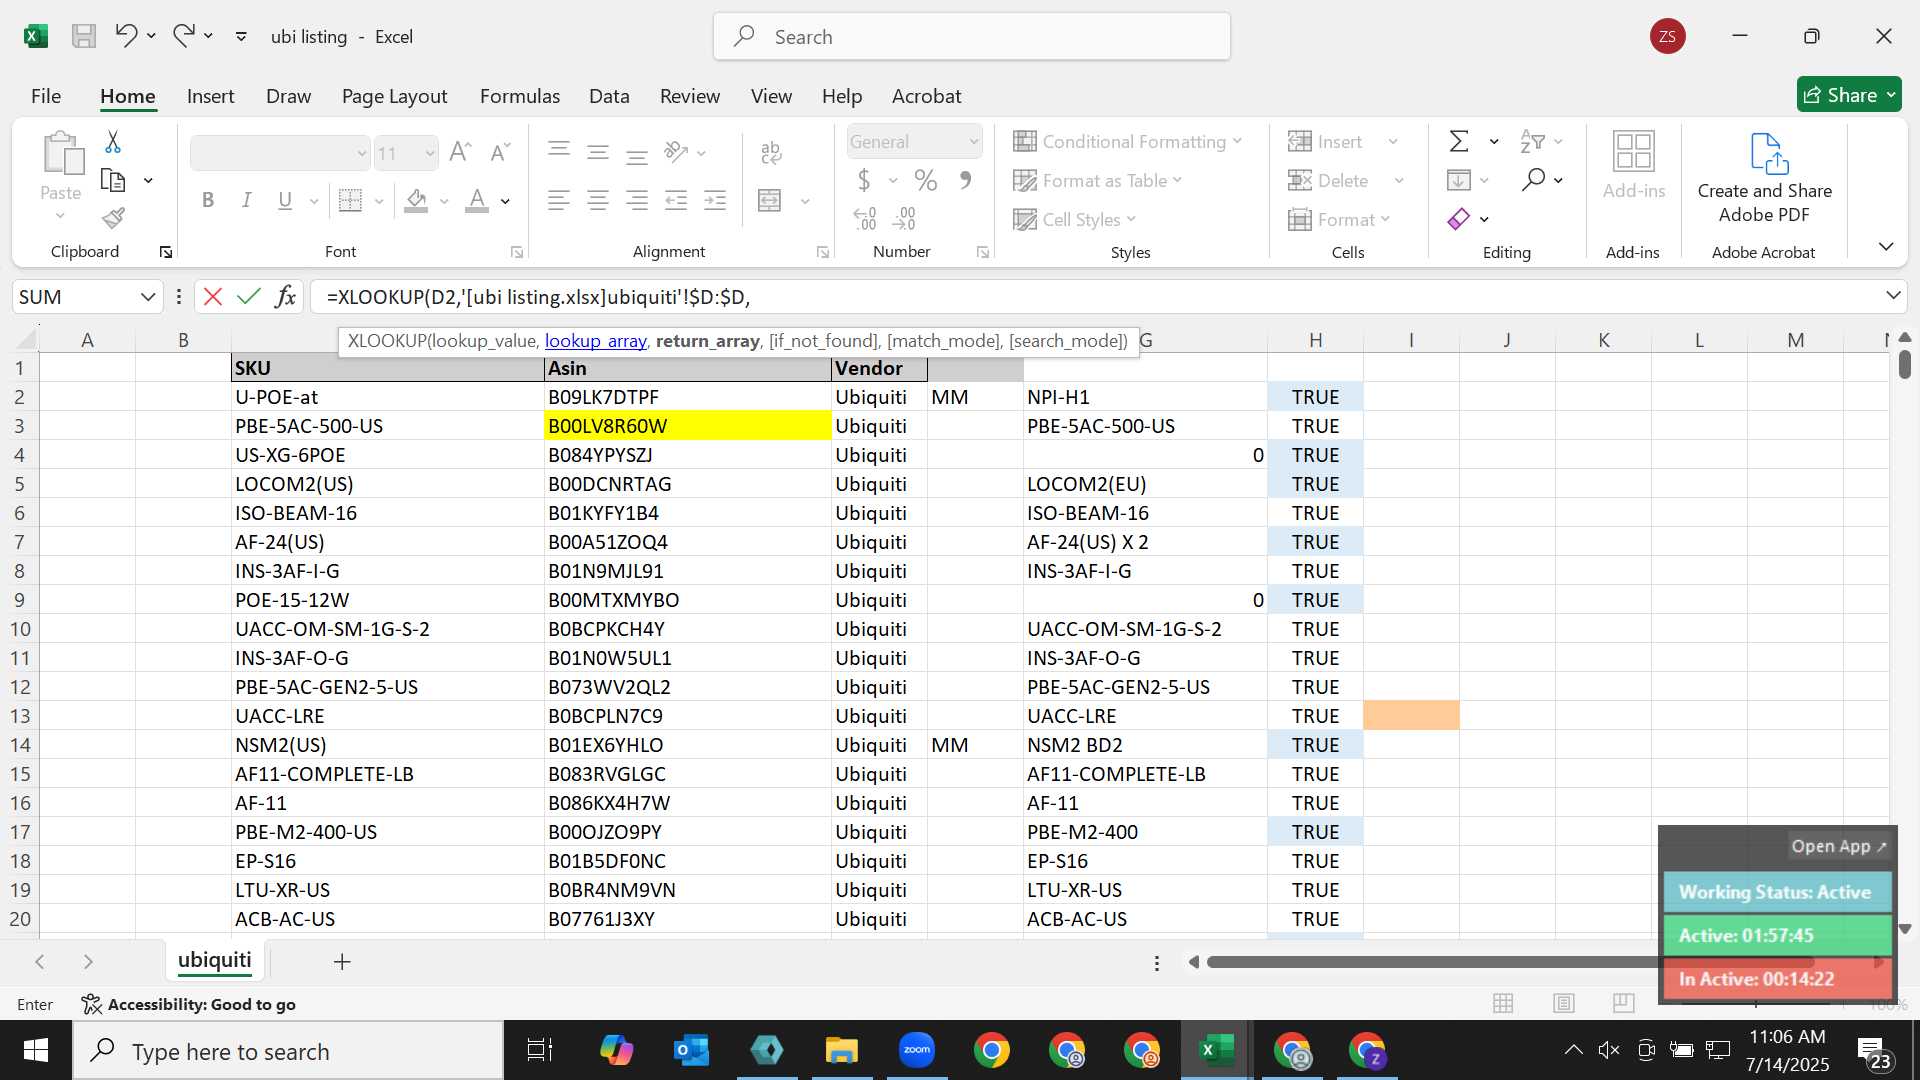
Task: Open the File menu
Action: tap(46, 96)
